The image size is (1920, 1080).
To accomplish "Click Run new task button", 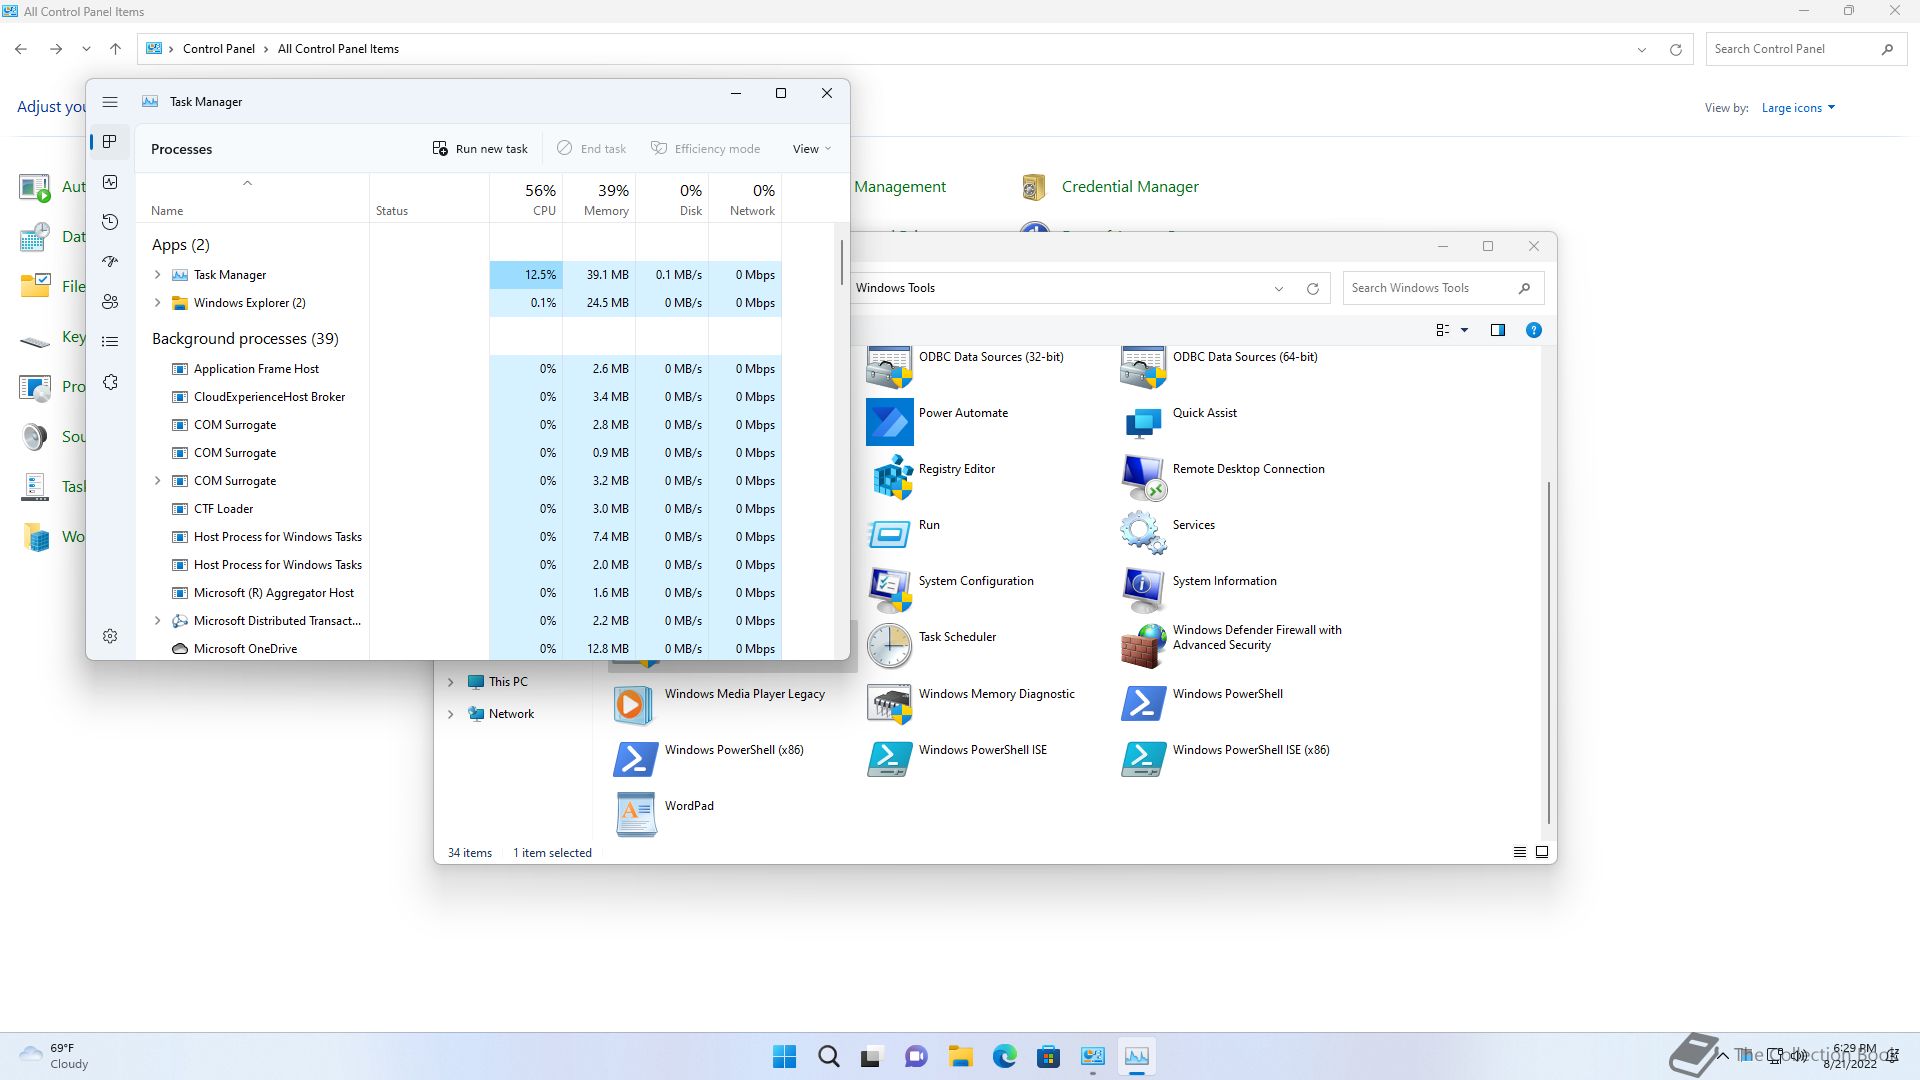I will click(480, 149).
